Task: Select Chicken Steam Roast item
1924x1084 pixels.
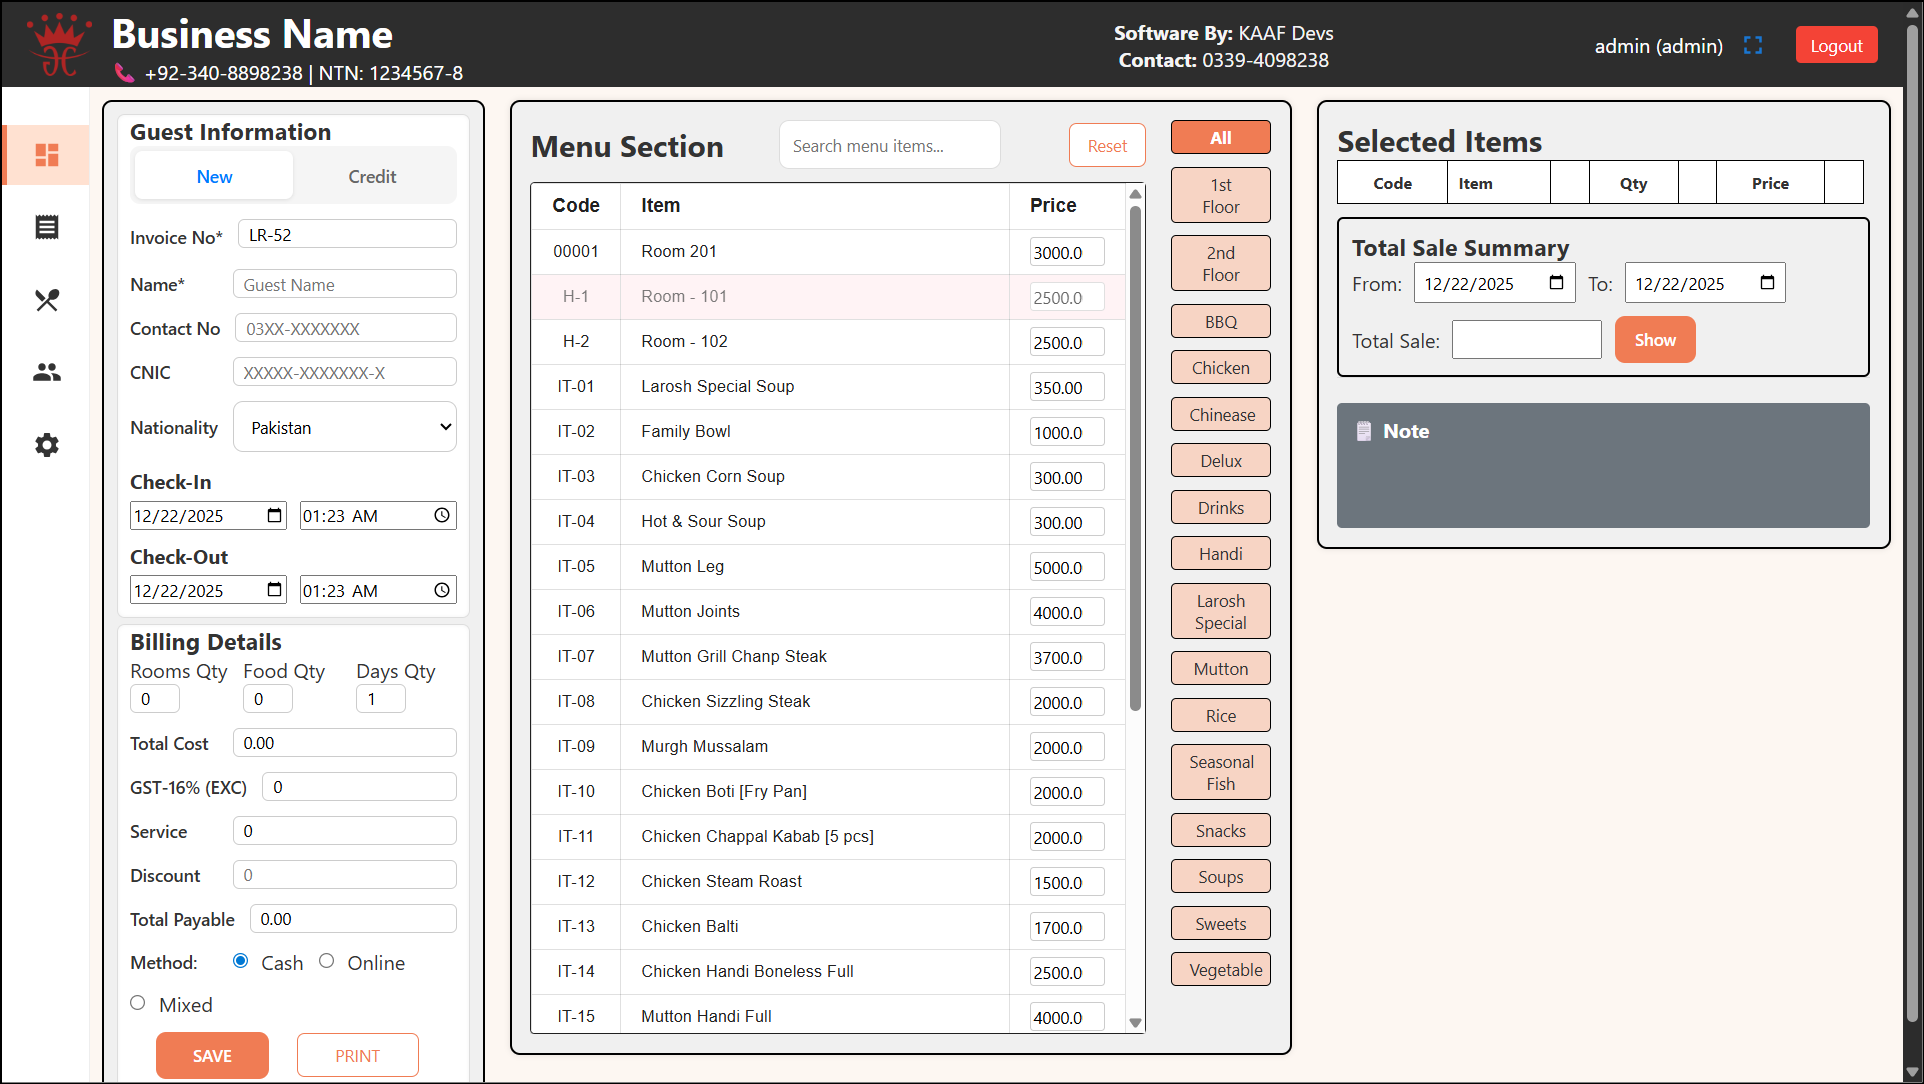Action: coord(828,882)
